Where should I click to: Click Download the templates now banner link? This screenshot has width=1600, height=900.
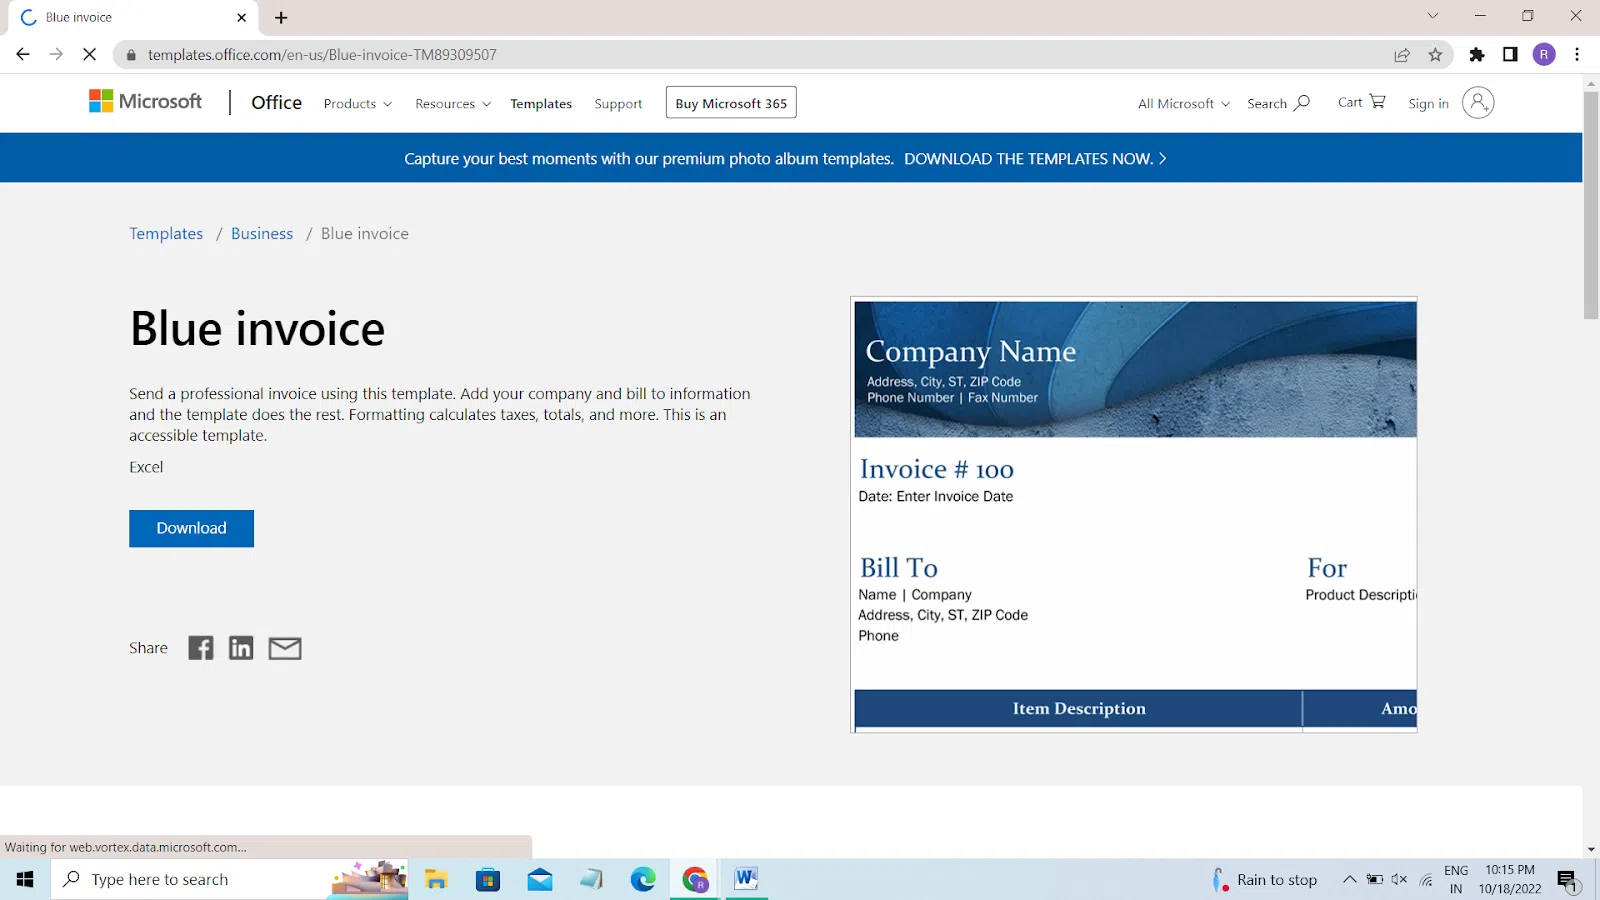pos(1035,158)
